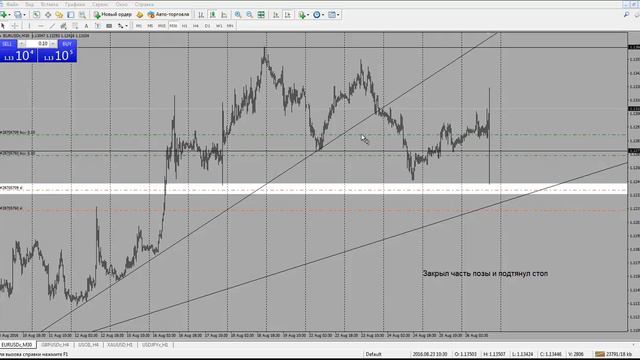
Task: Decrease lot volume with left arrow
Action: pos(22,44)
